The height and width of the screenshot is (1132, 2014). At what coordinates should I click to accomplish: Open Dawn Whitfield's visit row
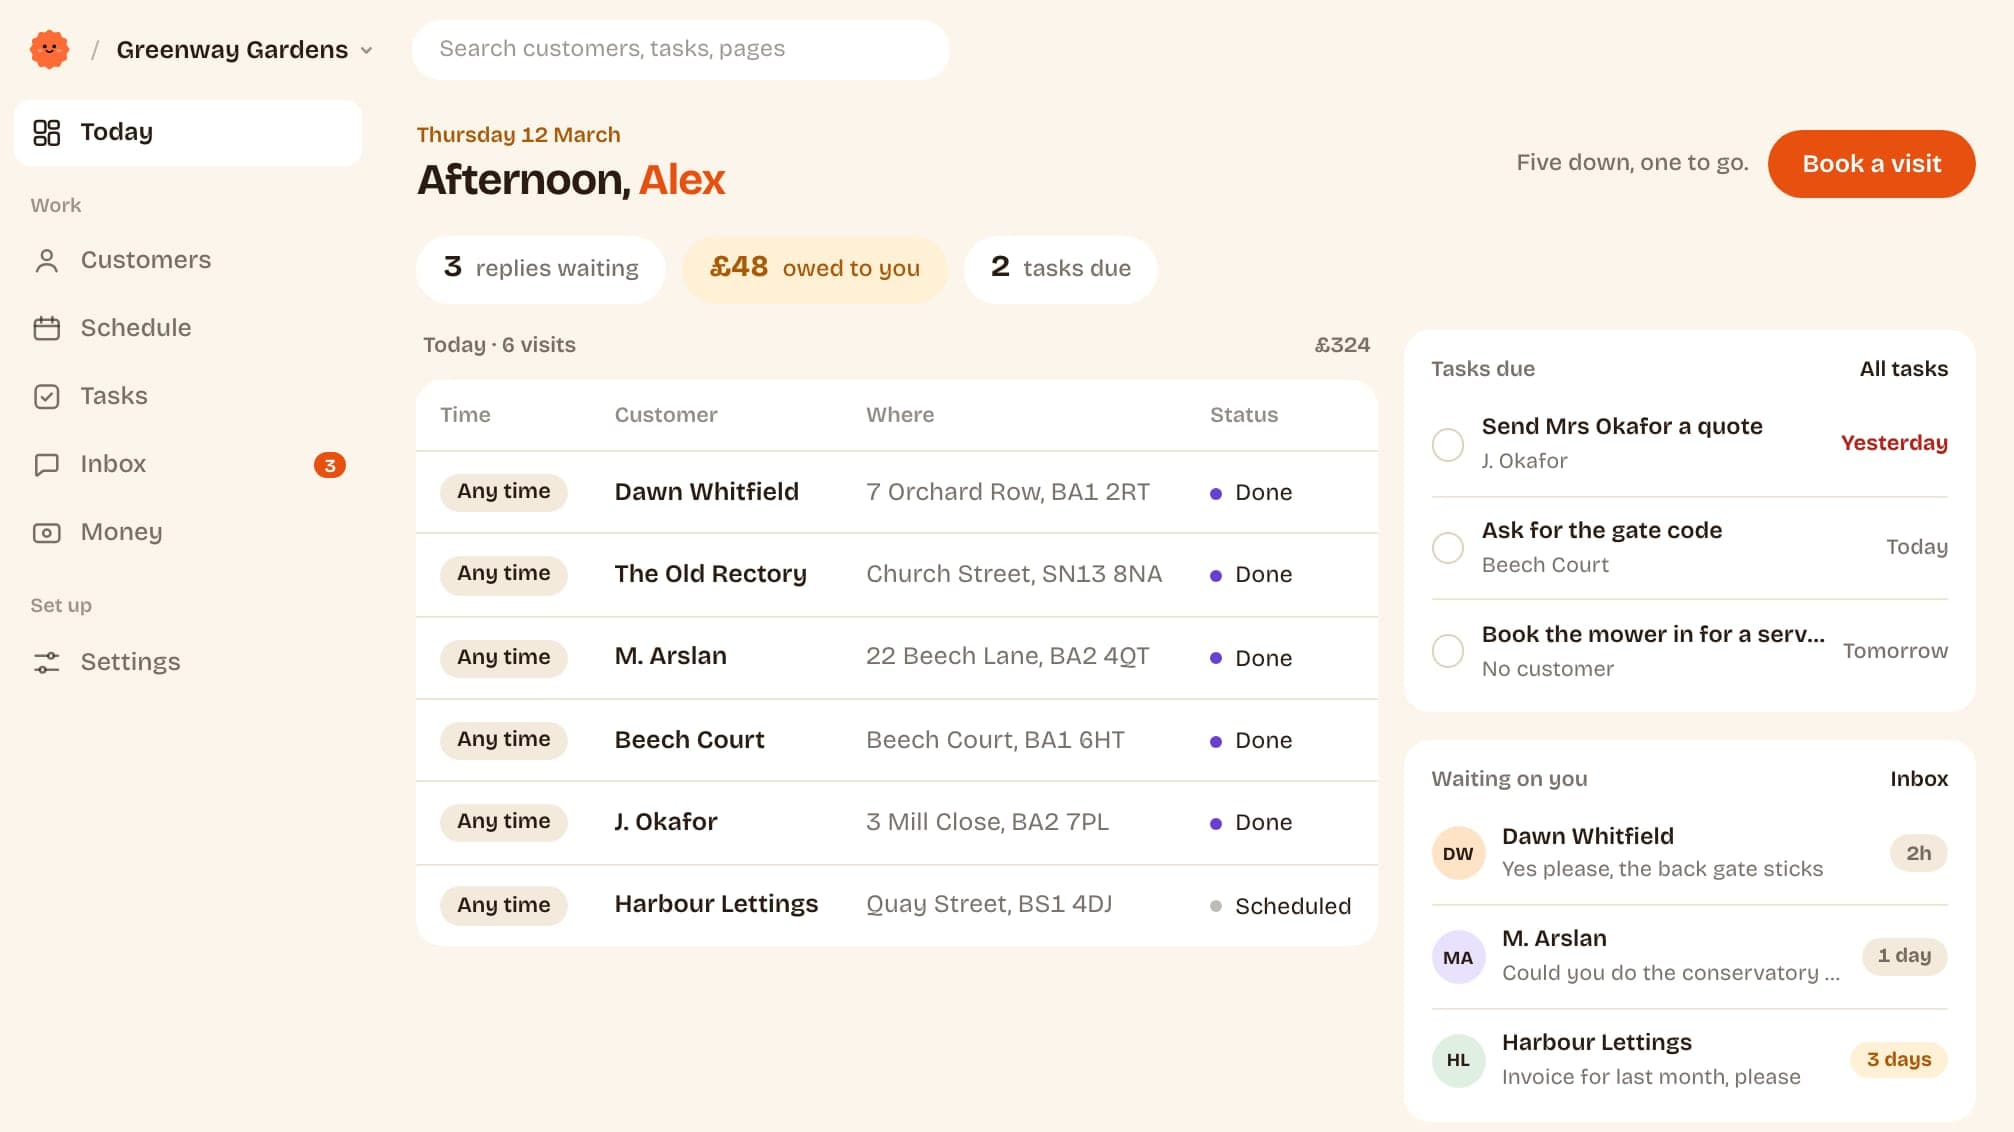896,492
